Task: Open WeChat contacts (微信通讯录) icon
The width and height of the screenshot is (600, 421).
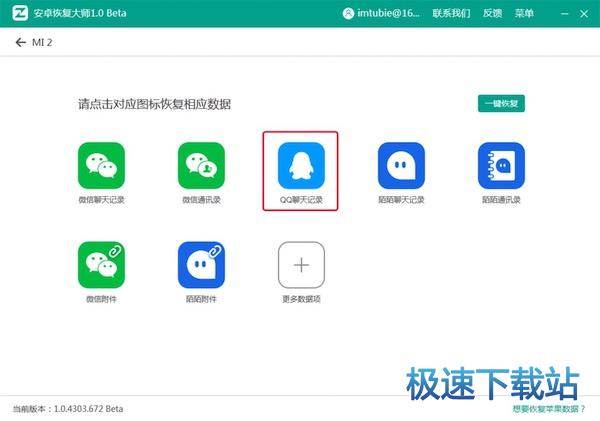Action: (201, 165)
